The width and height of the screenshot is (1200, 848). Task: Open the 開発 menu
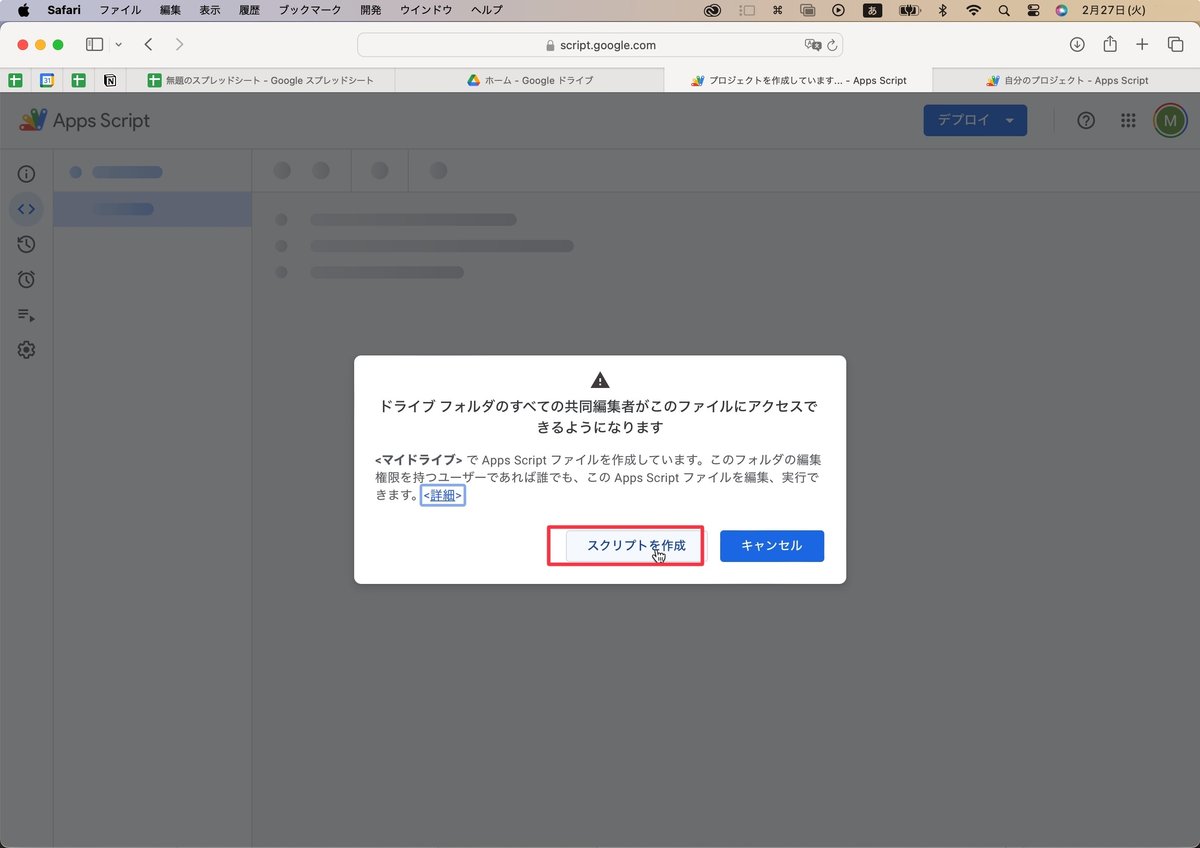coord(371,10)
